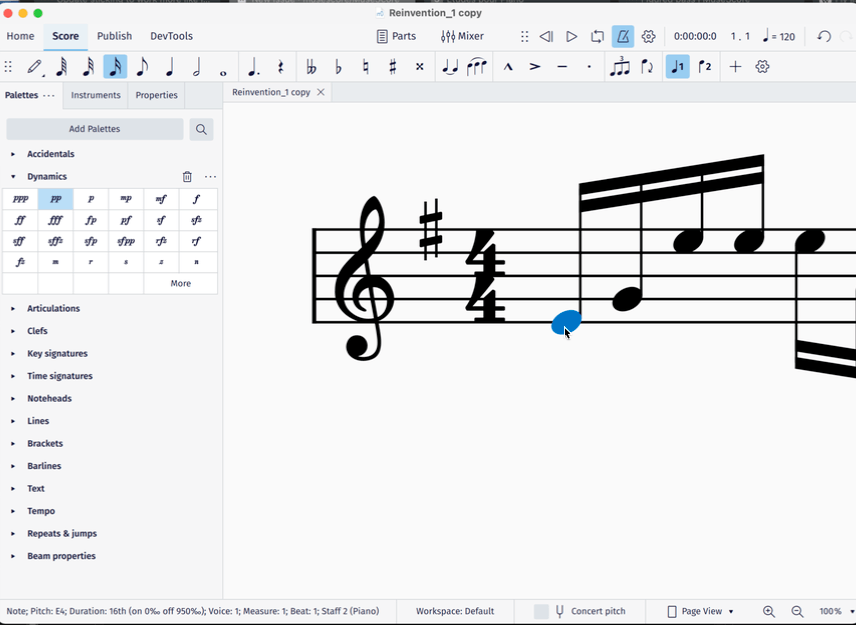The width and height of the screenshot is (856, 625).
Task: Add staccato articulation
Action: click(589, 67)
